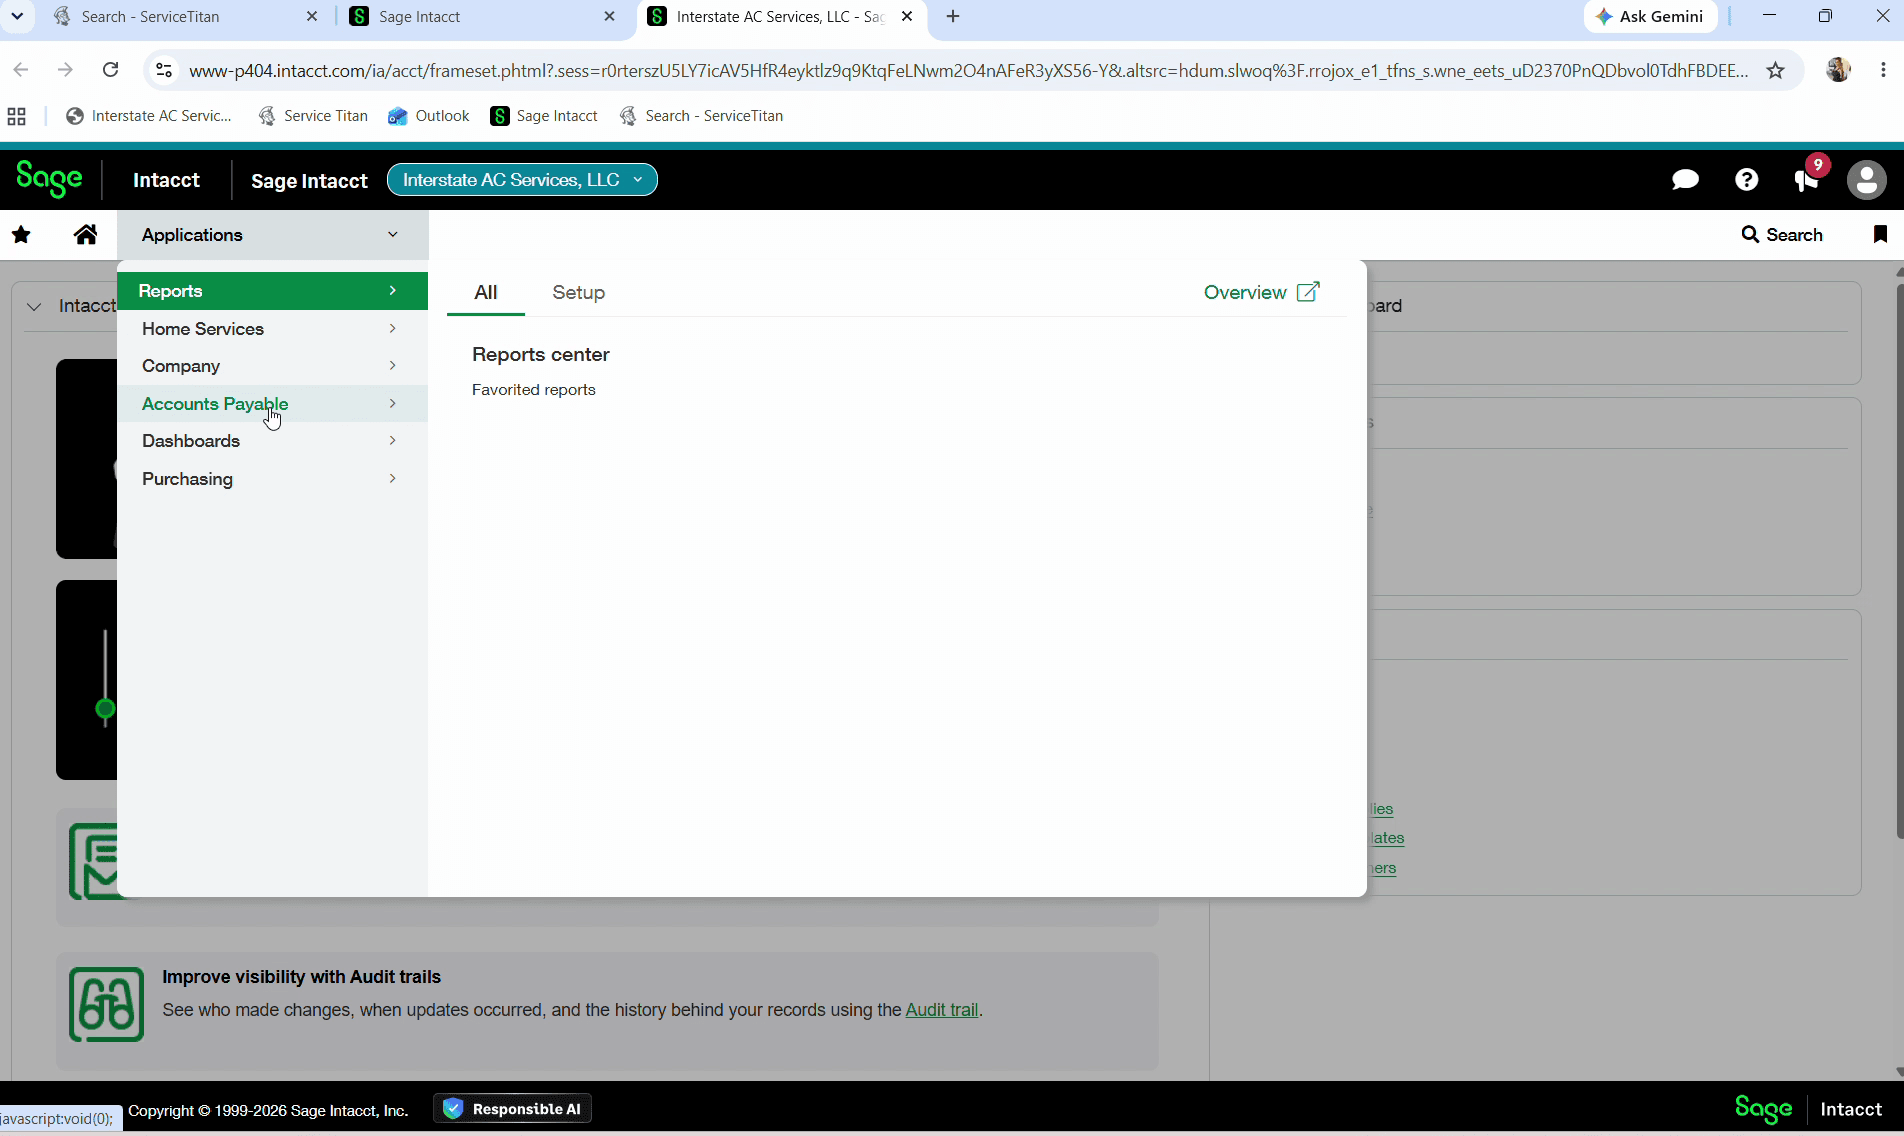Go back in the browser
1904x1136 pixels.
click(x=21, y=70)
